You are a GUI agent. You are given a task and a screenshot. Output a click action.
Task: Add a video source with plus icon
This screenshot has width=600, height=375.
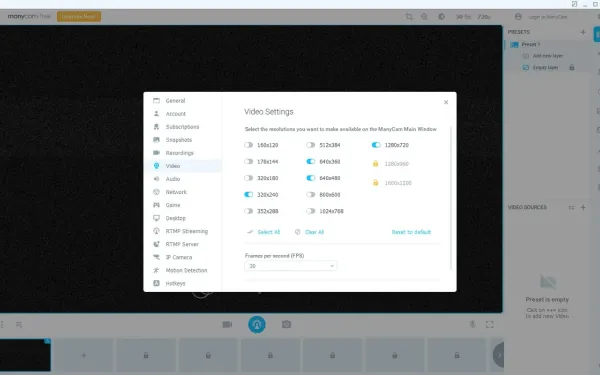583,207
